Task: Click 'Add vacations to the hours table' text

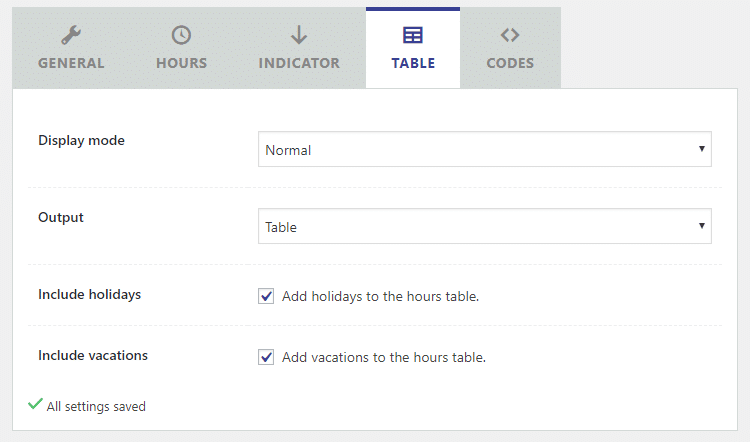Action: point(384,357)
